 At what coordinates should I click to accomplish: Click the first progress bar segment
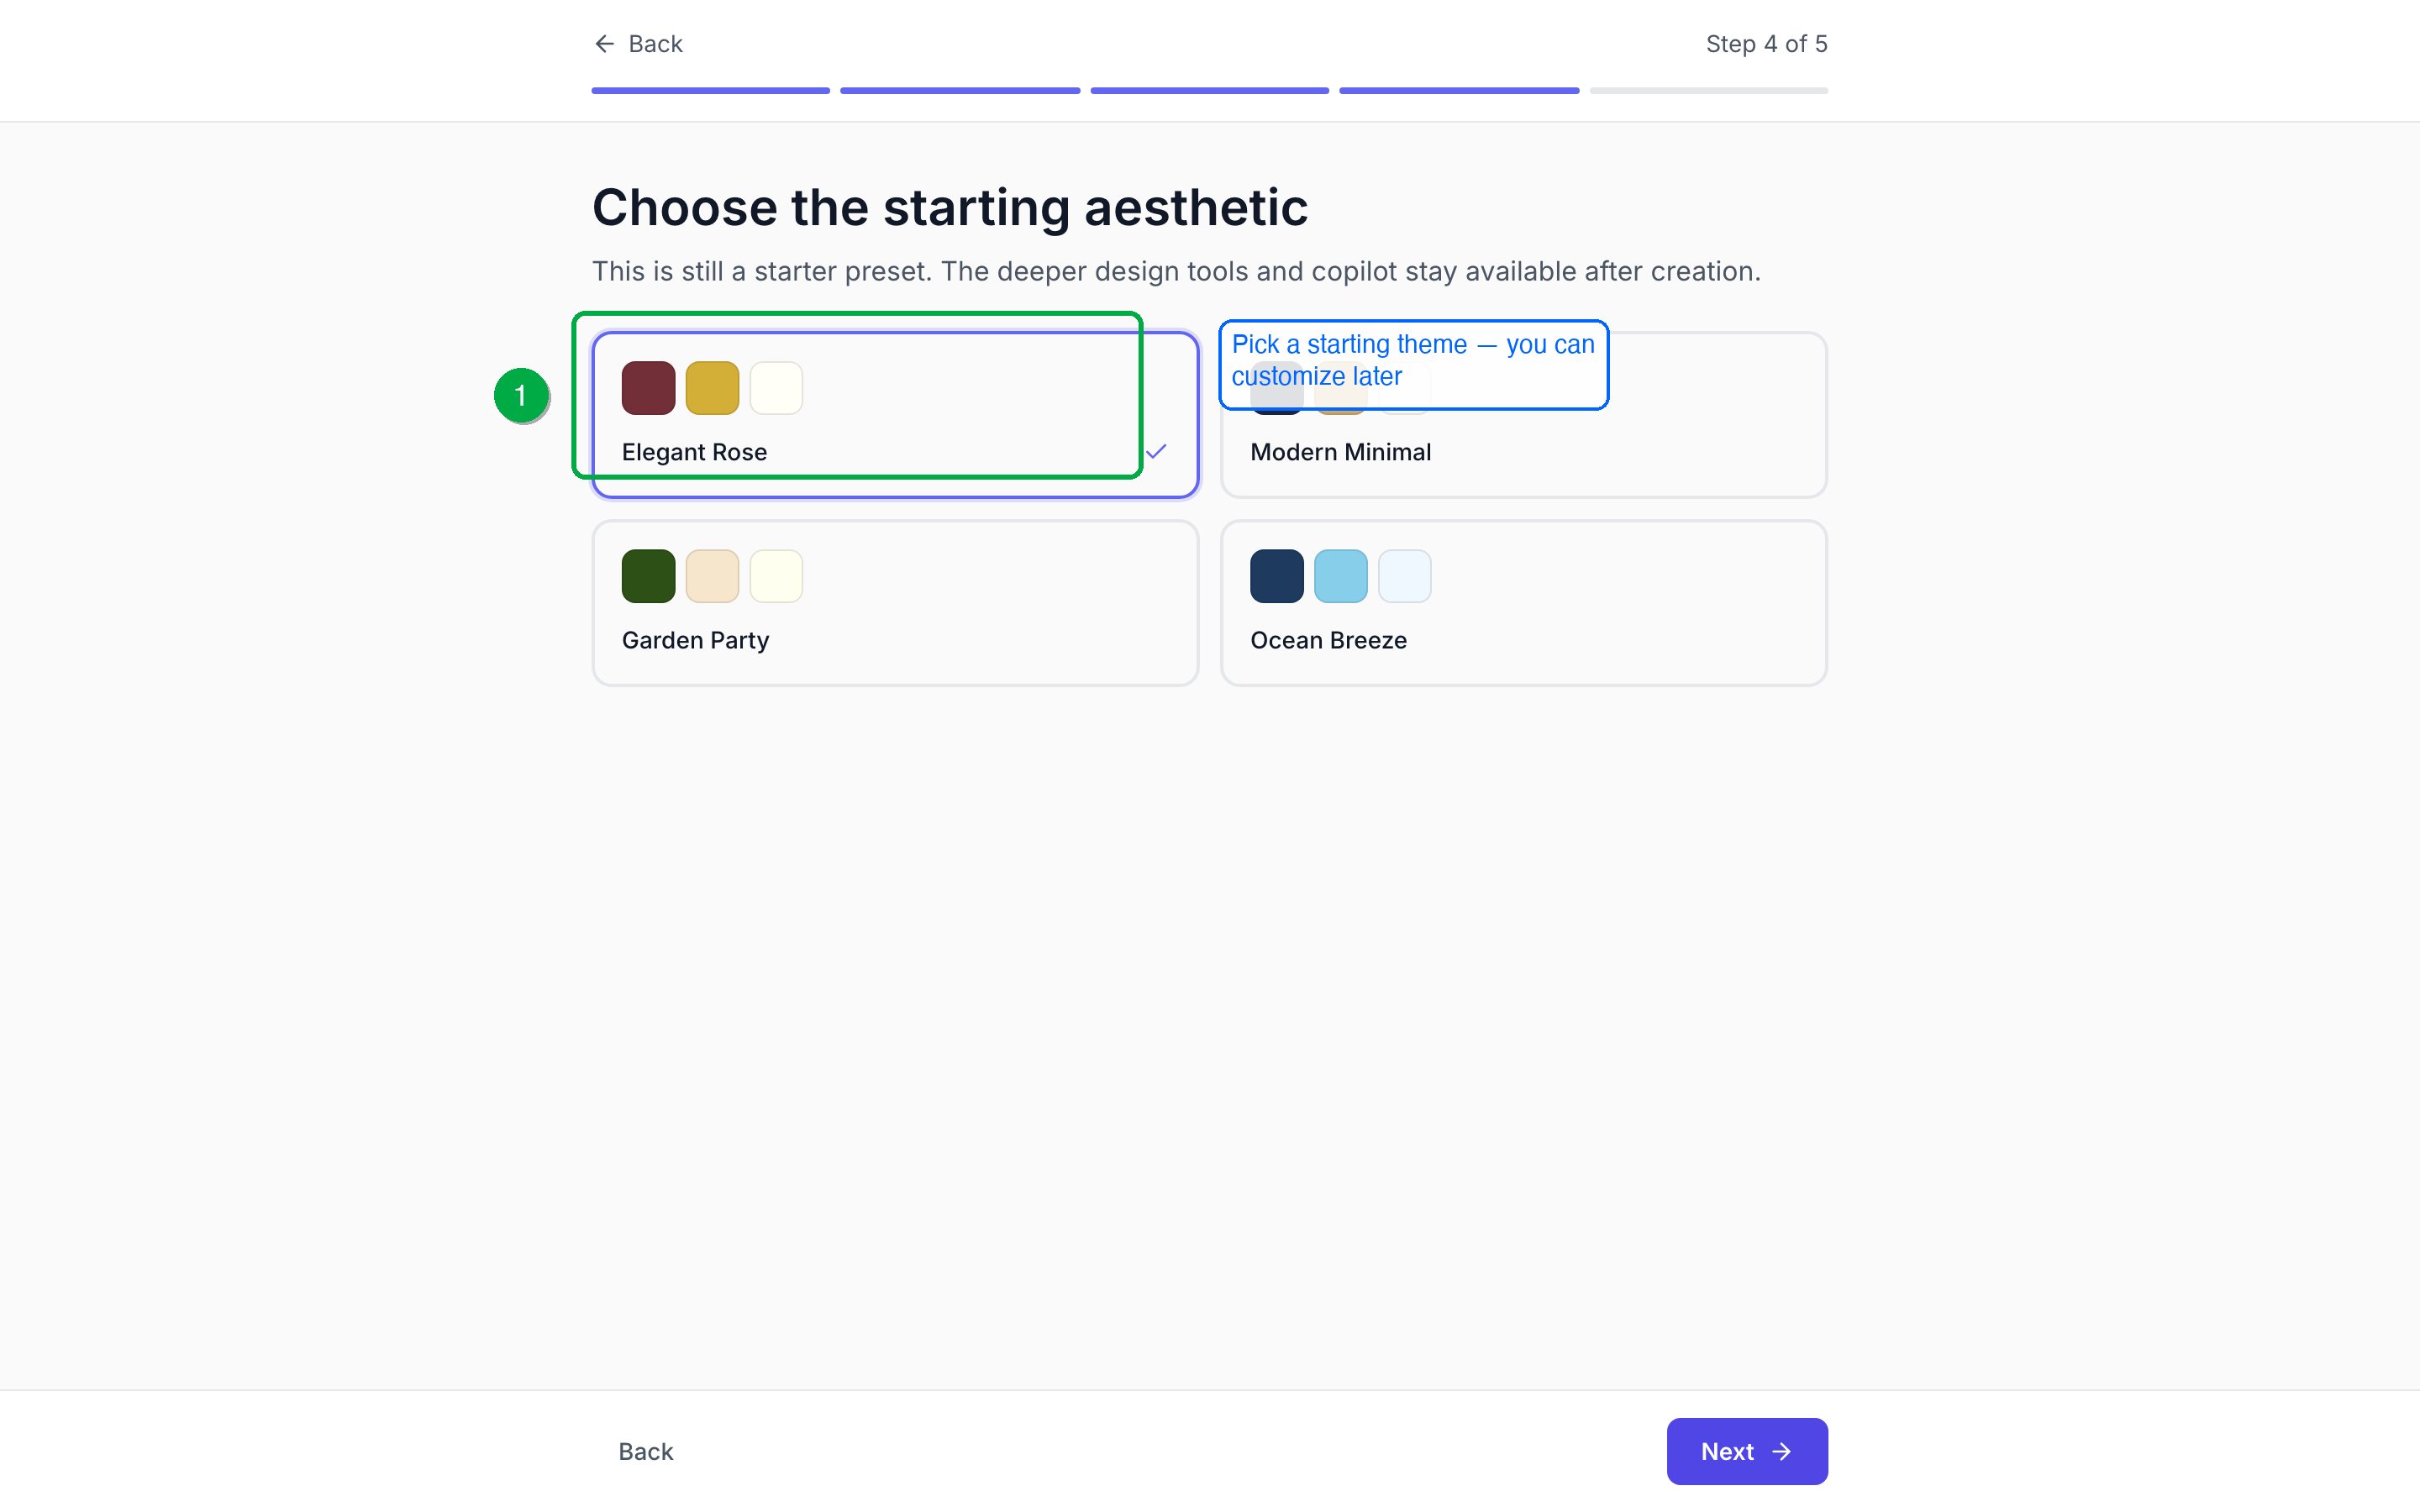coord(710,91)
